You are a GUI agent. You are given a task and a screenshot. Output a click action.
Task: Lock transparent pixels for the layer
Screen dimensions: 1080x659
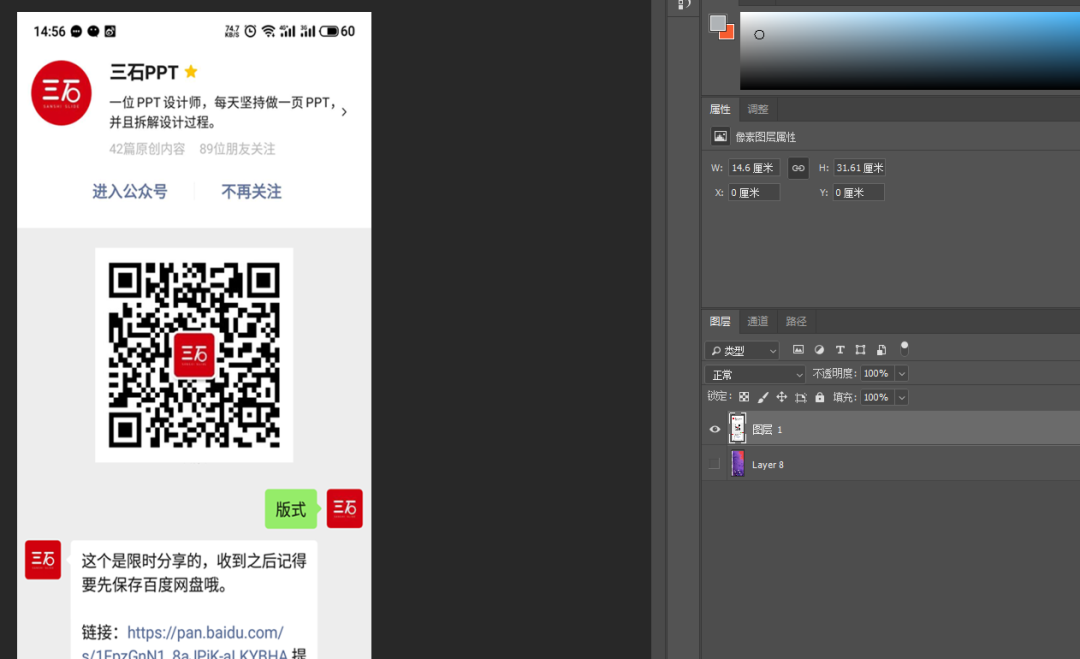point(744,397)
